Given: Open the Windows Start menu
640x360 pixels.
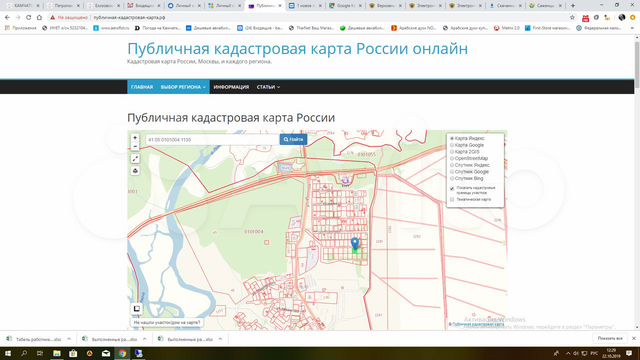Looking at the screenshot, I should tap(7, 353).
